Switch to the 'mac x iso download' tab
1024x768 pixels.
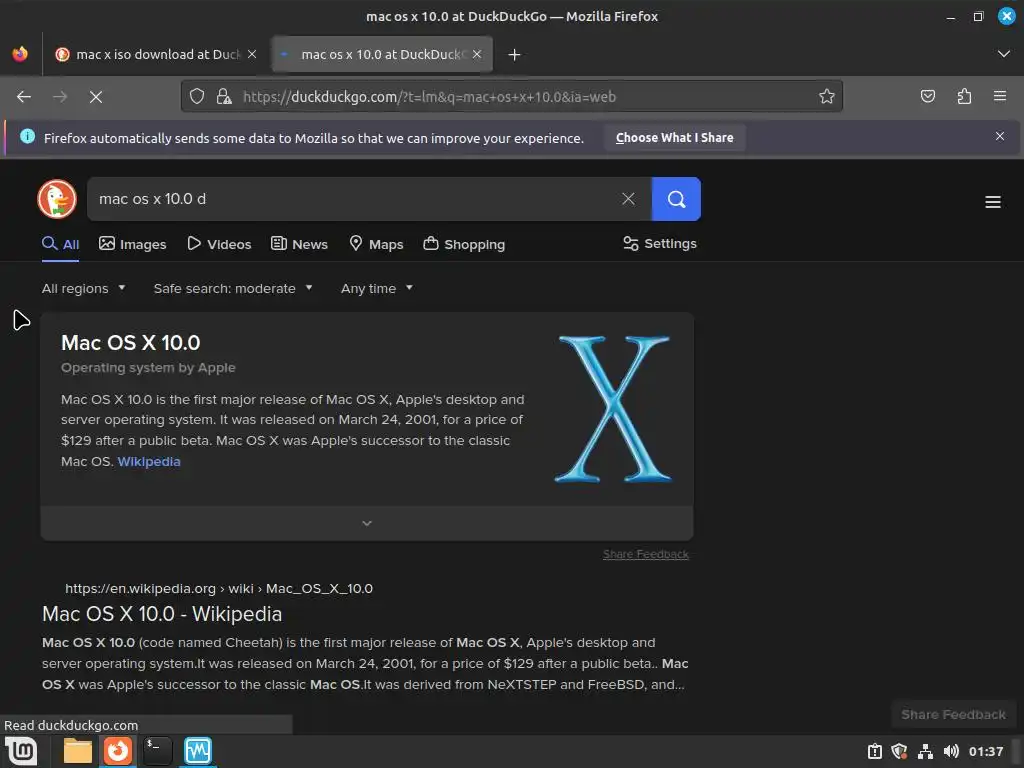coord(155,54)
